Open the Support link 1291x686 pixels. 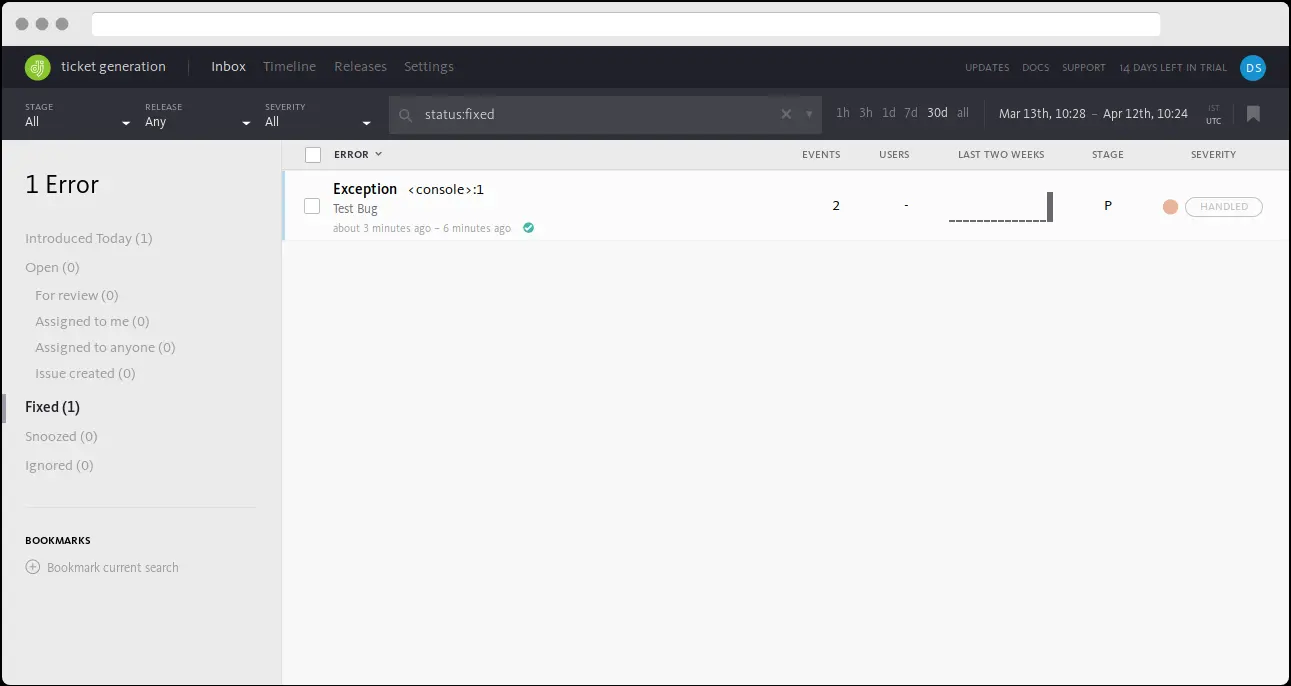pos(1084,68)
